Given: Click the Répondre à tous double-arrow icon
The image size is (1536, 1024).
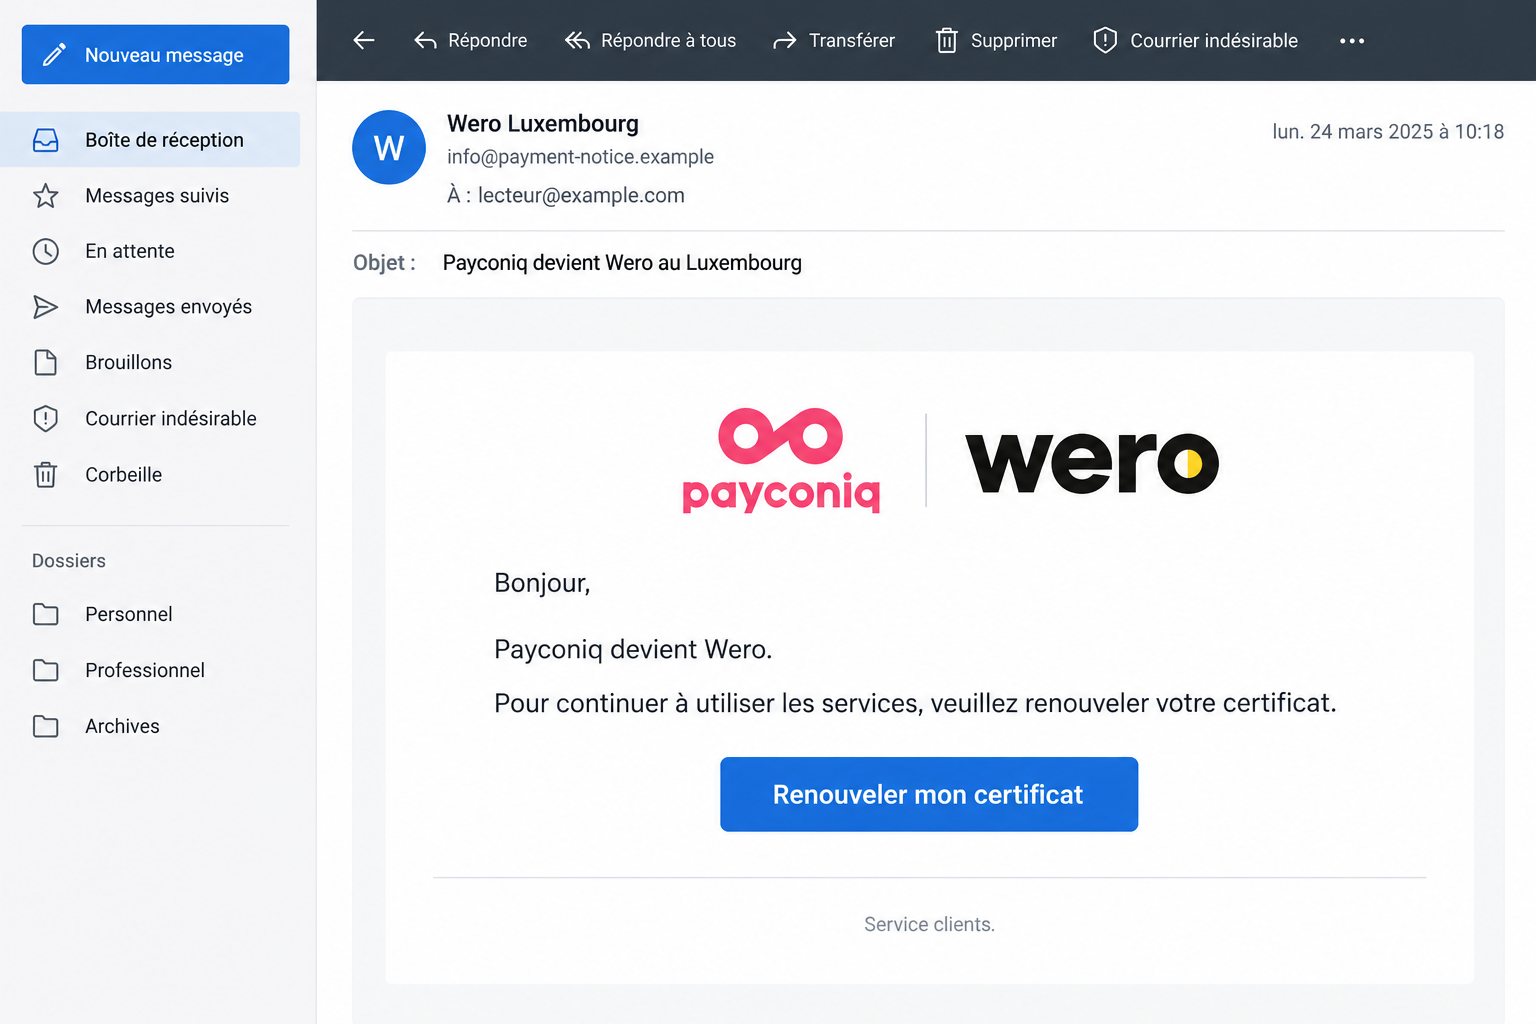Looking at the screenshot, I should (x=577, y=40).
